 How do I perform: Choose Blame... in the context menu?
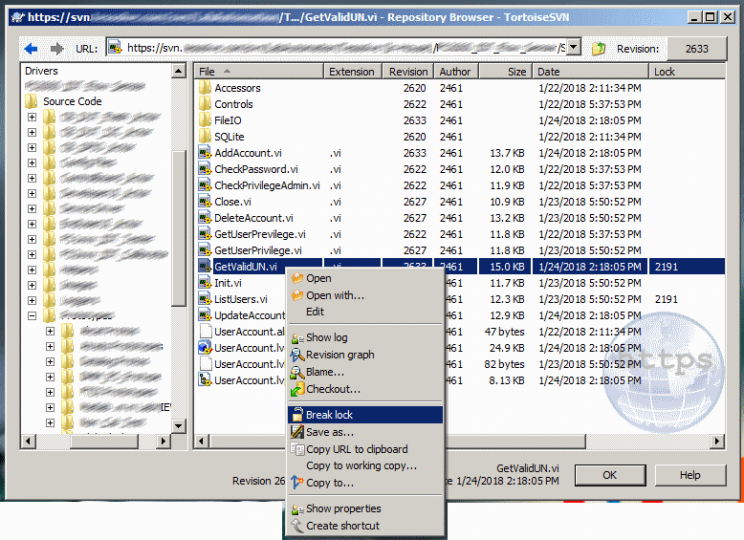pyautogui.click(x=324, y=372)
